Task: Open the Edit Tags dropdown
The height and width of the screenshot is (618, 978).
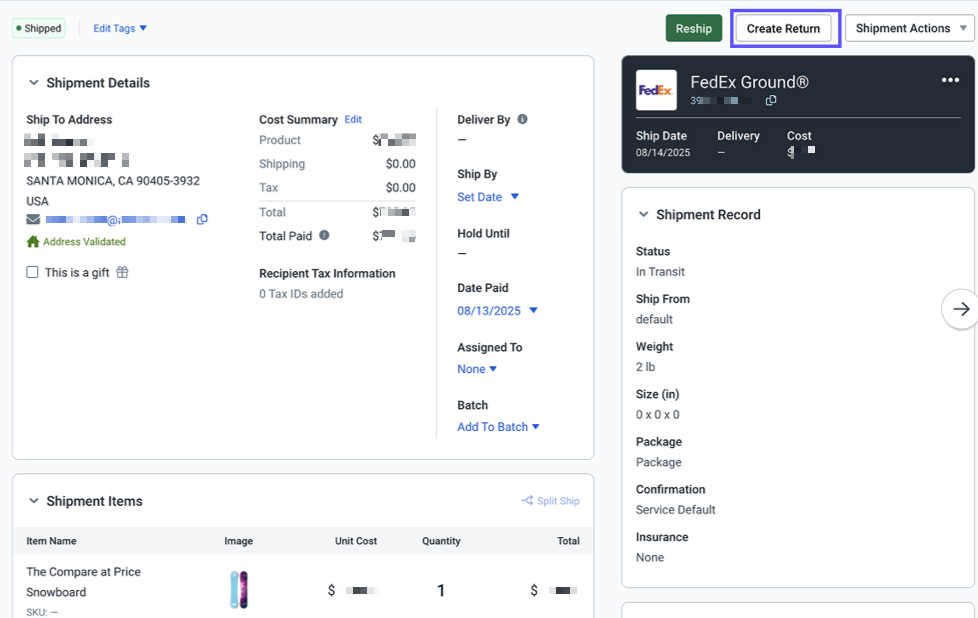Action: coord(120,28)
